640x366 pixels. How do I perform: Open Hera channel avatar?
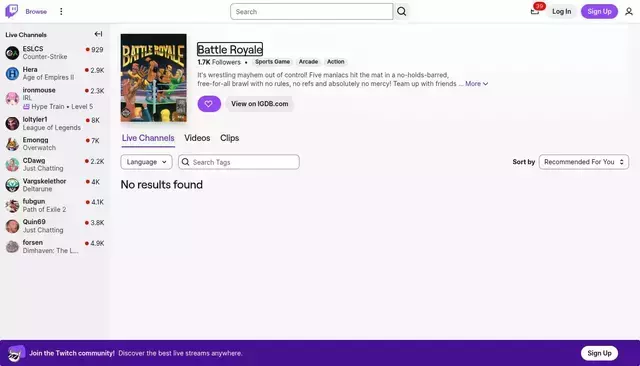pos(12,73)
